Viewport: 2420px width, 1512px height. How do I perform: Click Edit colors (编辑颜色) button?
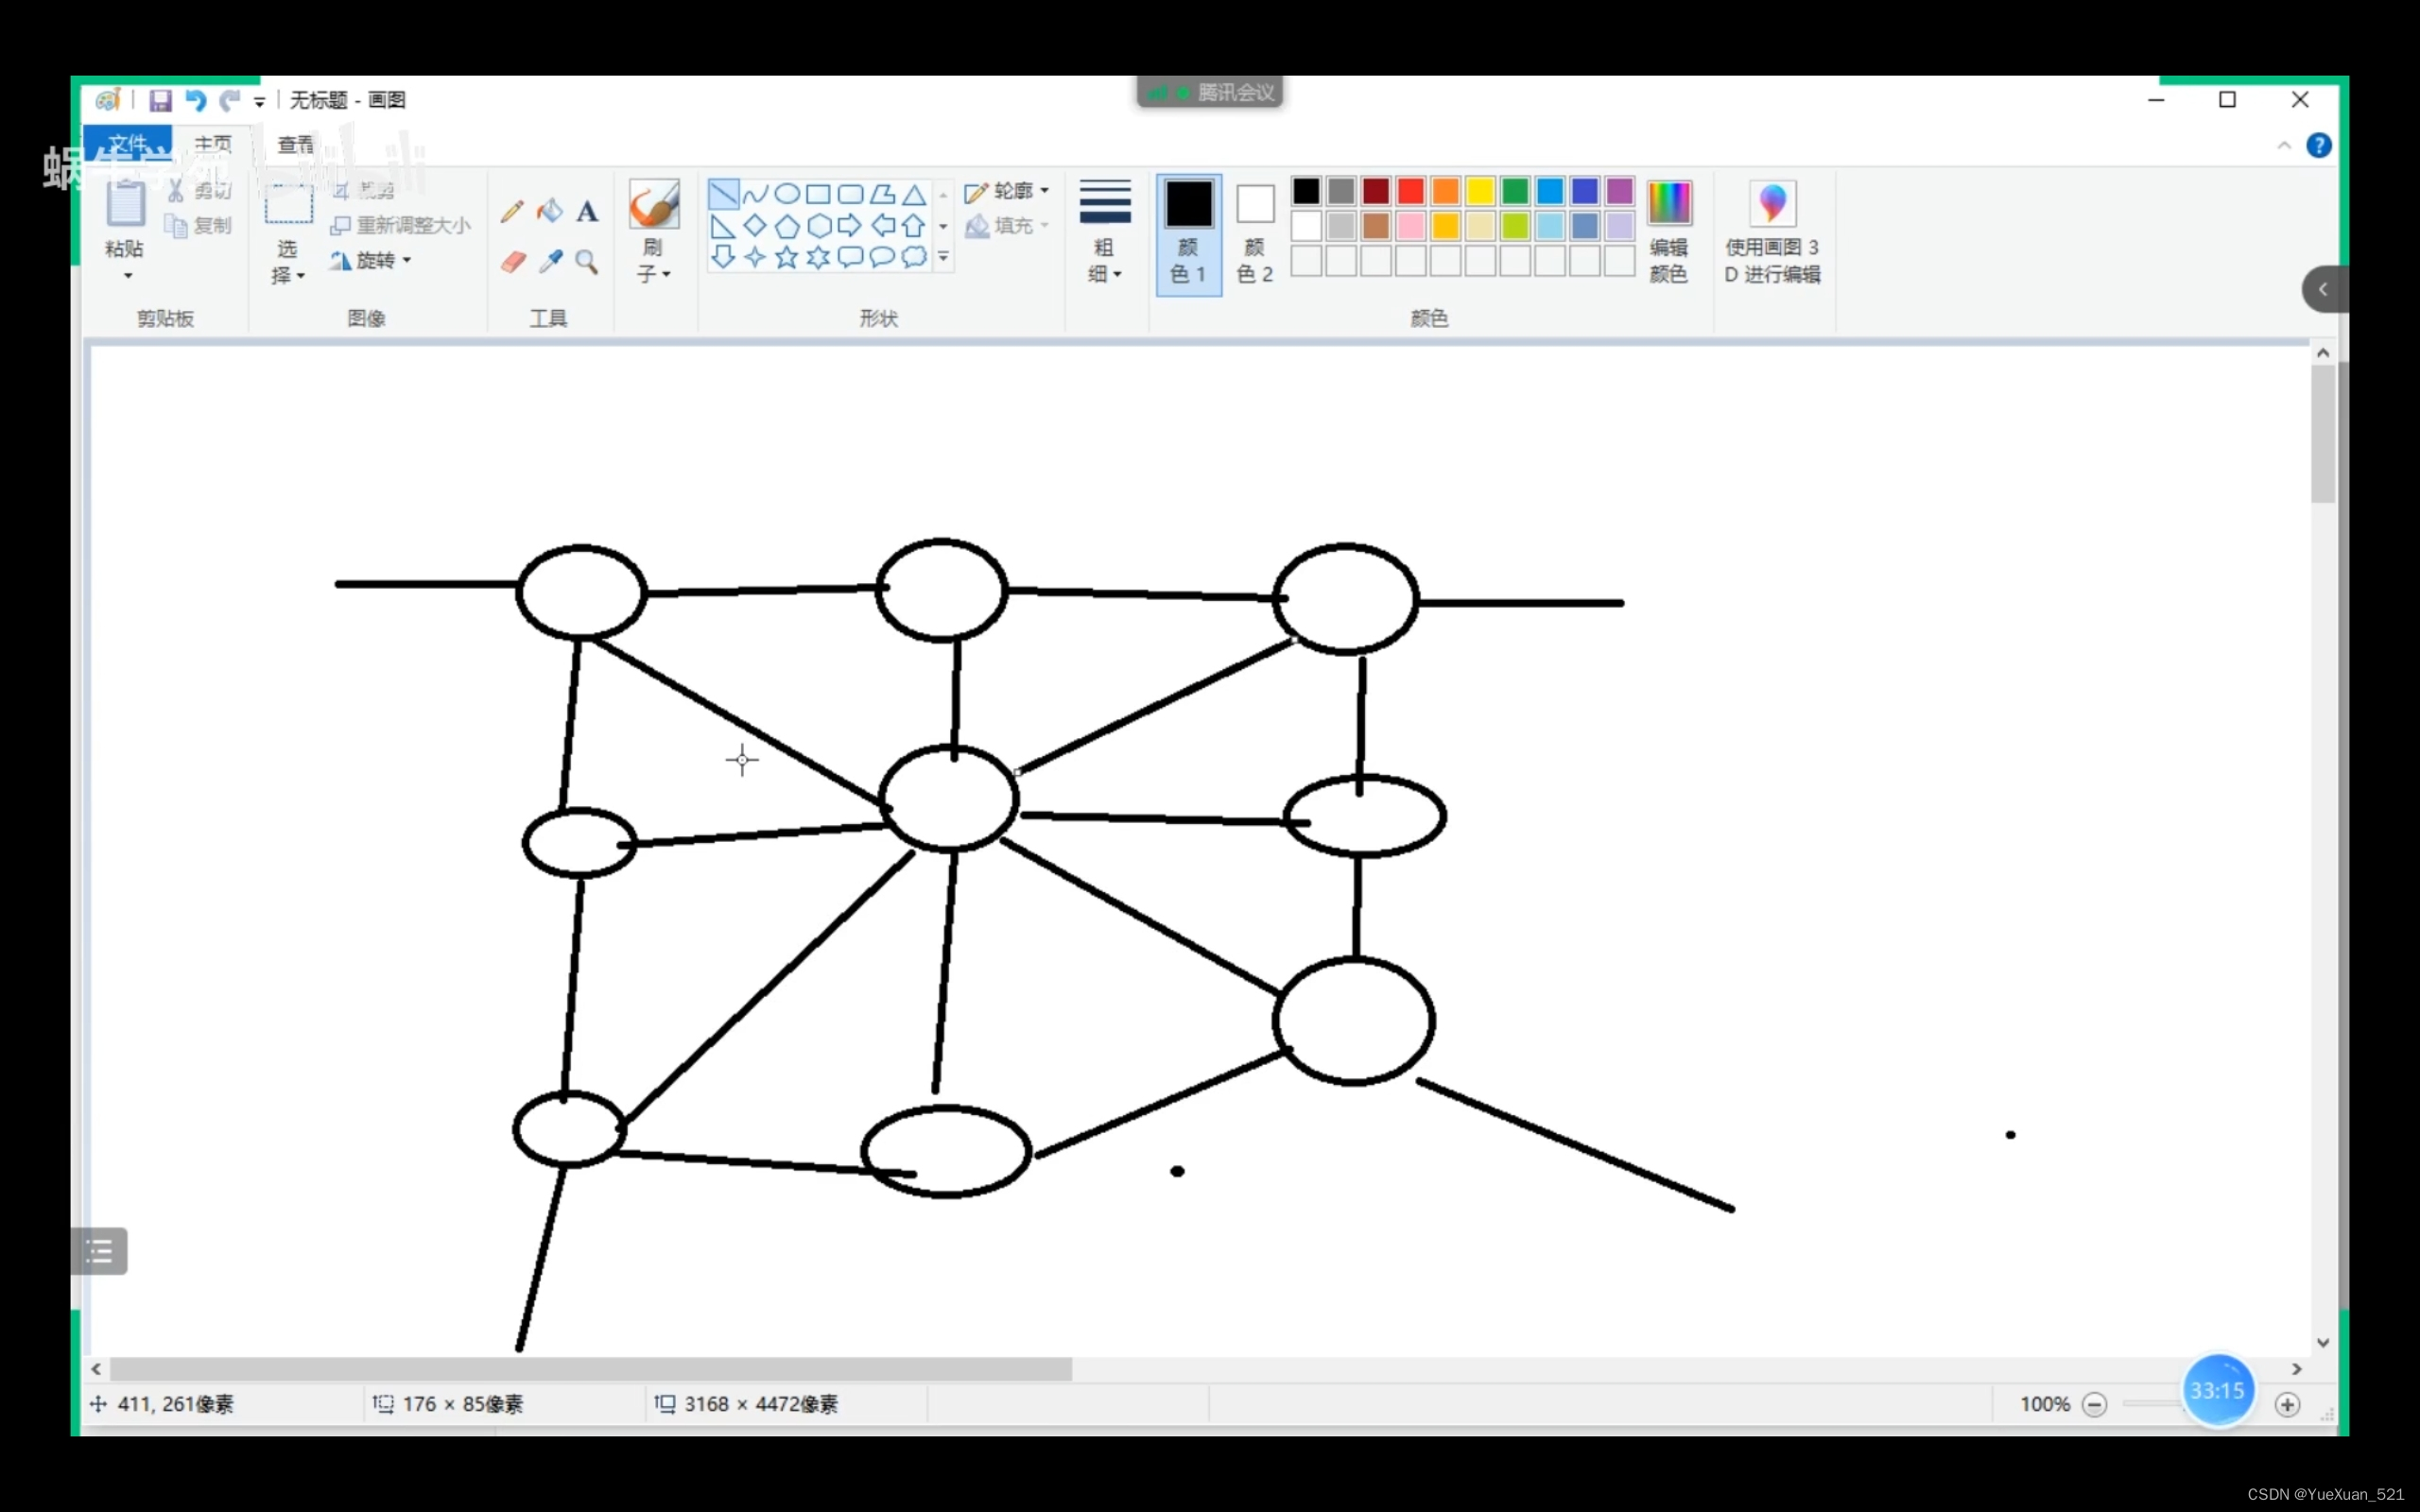coord(1668,232)
